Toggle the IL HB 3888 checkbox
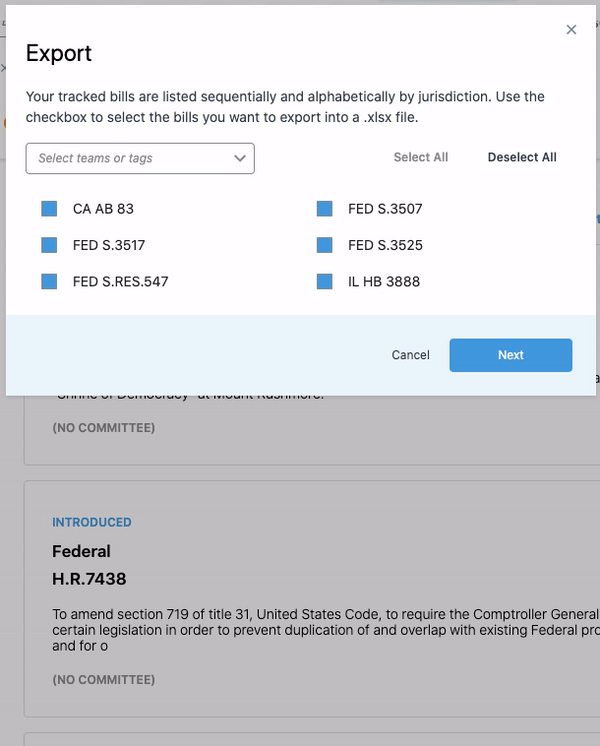Screen dimensions: 600x746 pos(324,282)
